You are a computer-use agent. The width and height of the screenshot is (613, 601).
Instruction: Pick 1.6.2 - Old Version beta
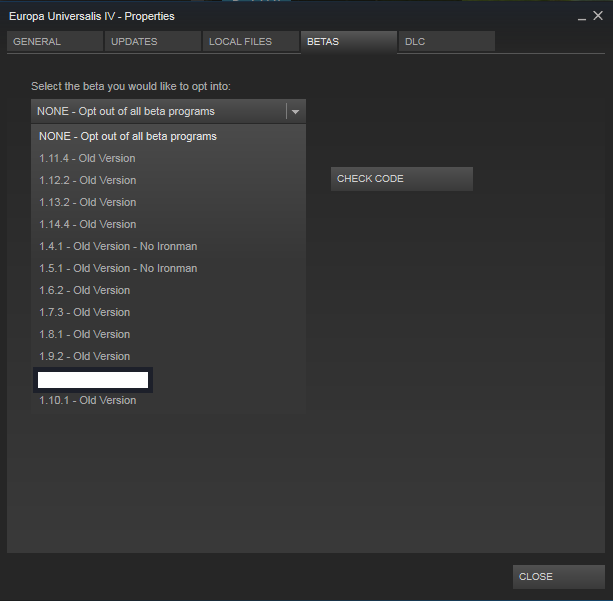(168, 290)
